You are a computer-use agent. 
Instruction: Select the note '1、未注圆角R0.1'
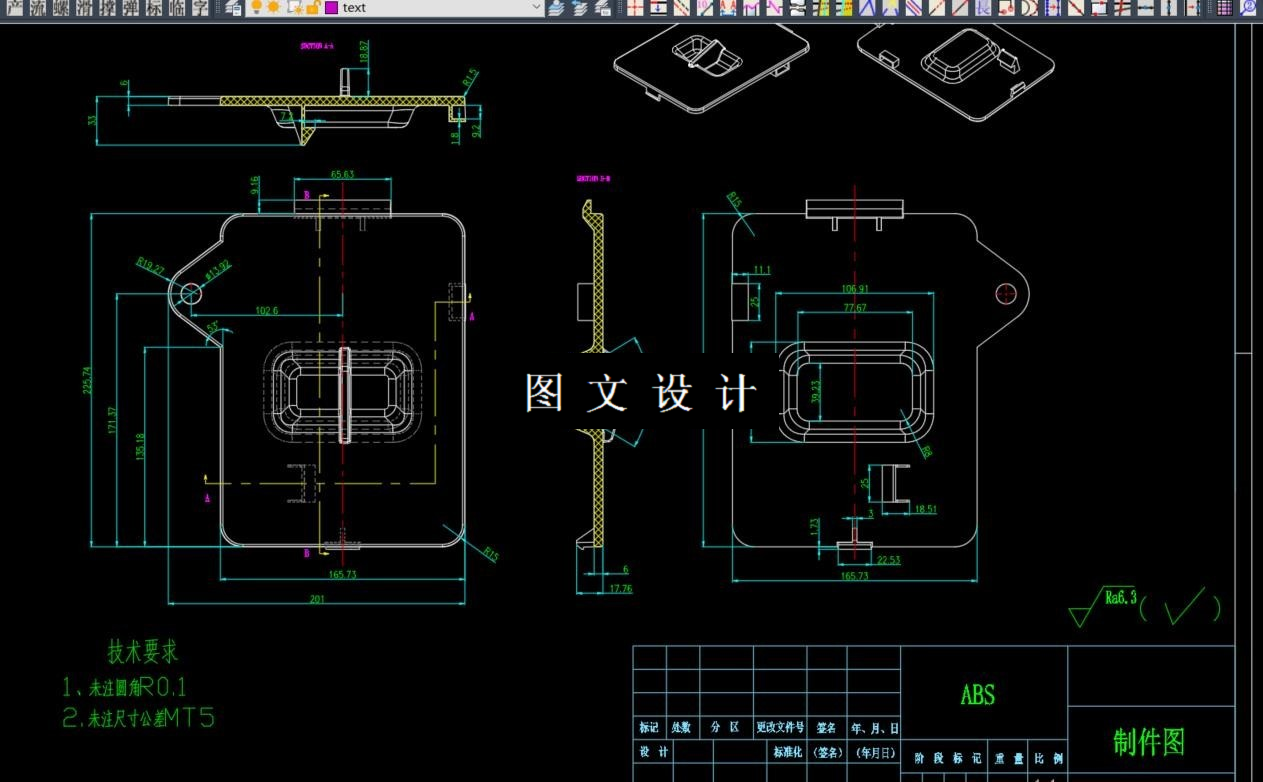pos(125,687)
